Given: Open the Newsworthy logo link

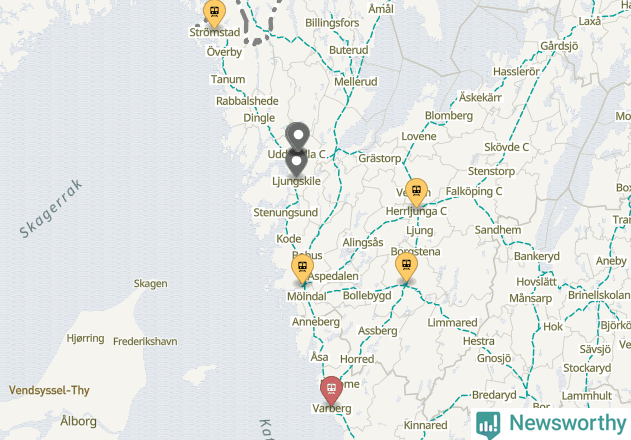Looking at the screenshot, I should point(551,424).
